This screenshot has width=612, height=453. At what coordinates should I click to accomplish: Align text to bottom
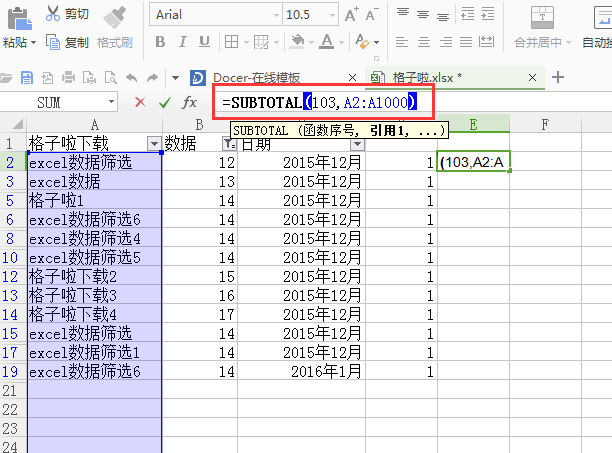click(x=443, y=16)
